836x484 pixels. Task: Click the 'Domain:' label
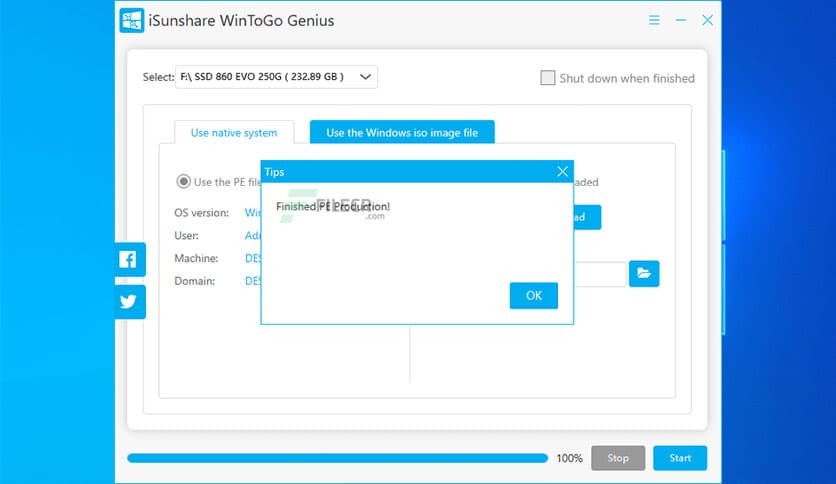(195, 281)
